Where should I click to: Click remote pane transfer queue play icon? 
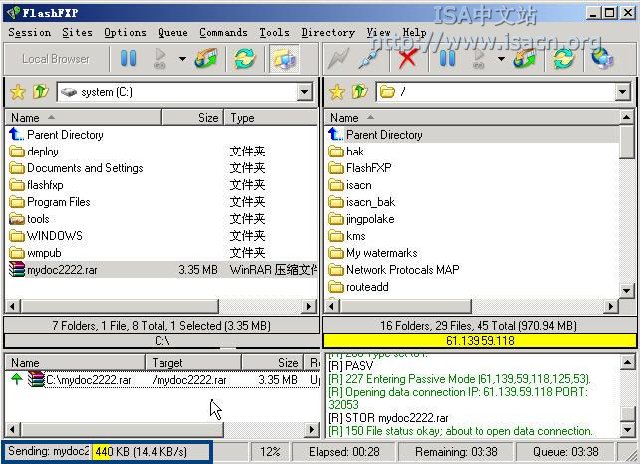click(479, 58)
